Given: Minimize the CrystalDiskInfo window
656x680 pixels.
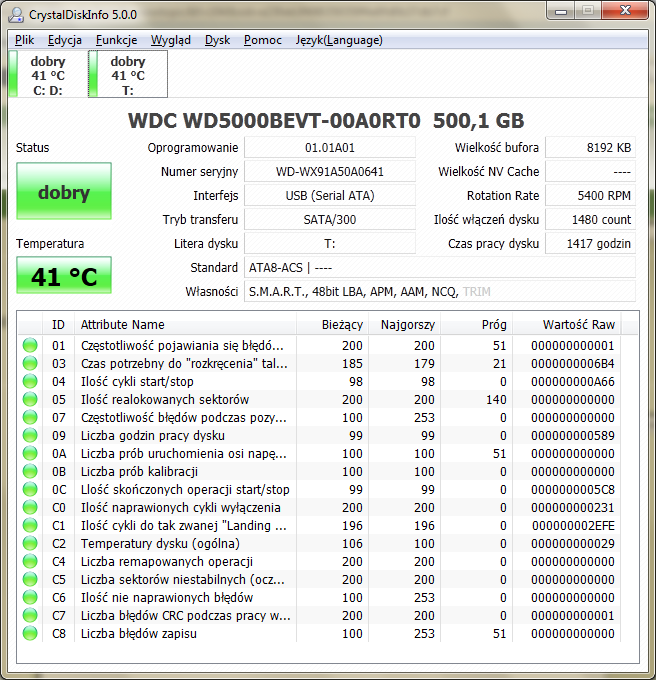Looking at the screenshot, I should click(x=561, y=11).
